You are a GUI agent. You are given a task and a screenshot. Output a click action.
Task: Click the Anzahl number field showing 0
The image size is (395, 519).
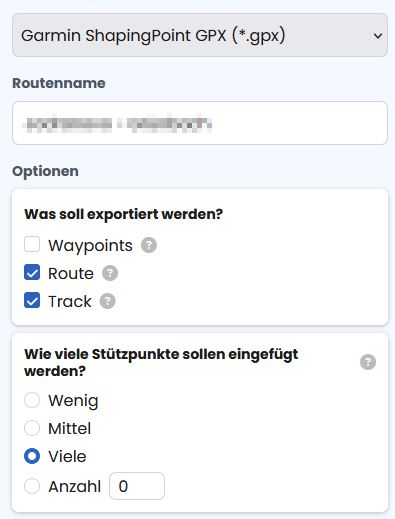(137, 486)
